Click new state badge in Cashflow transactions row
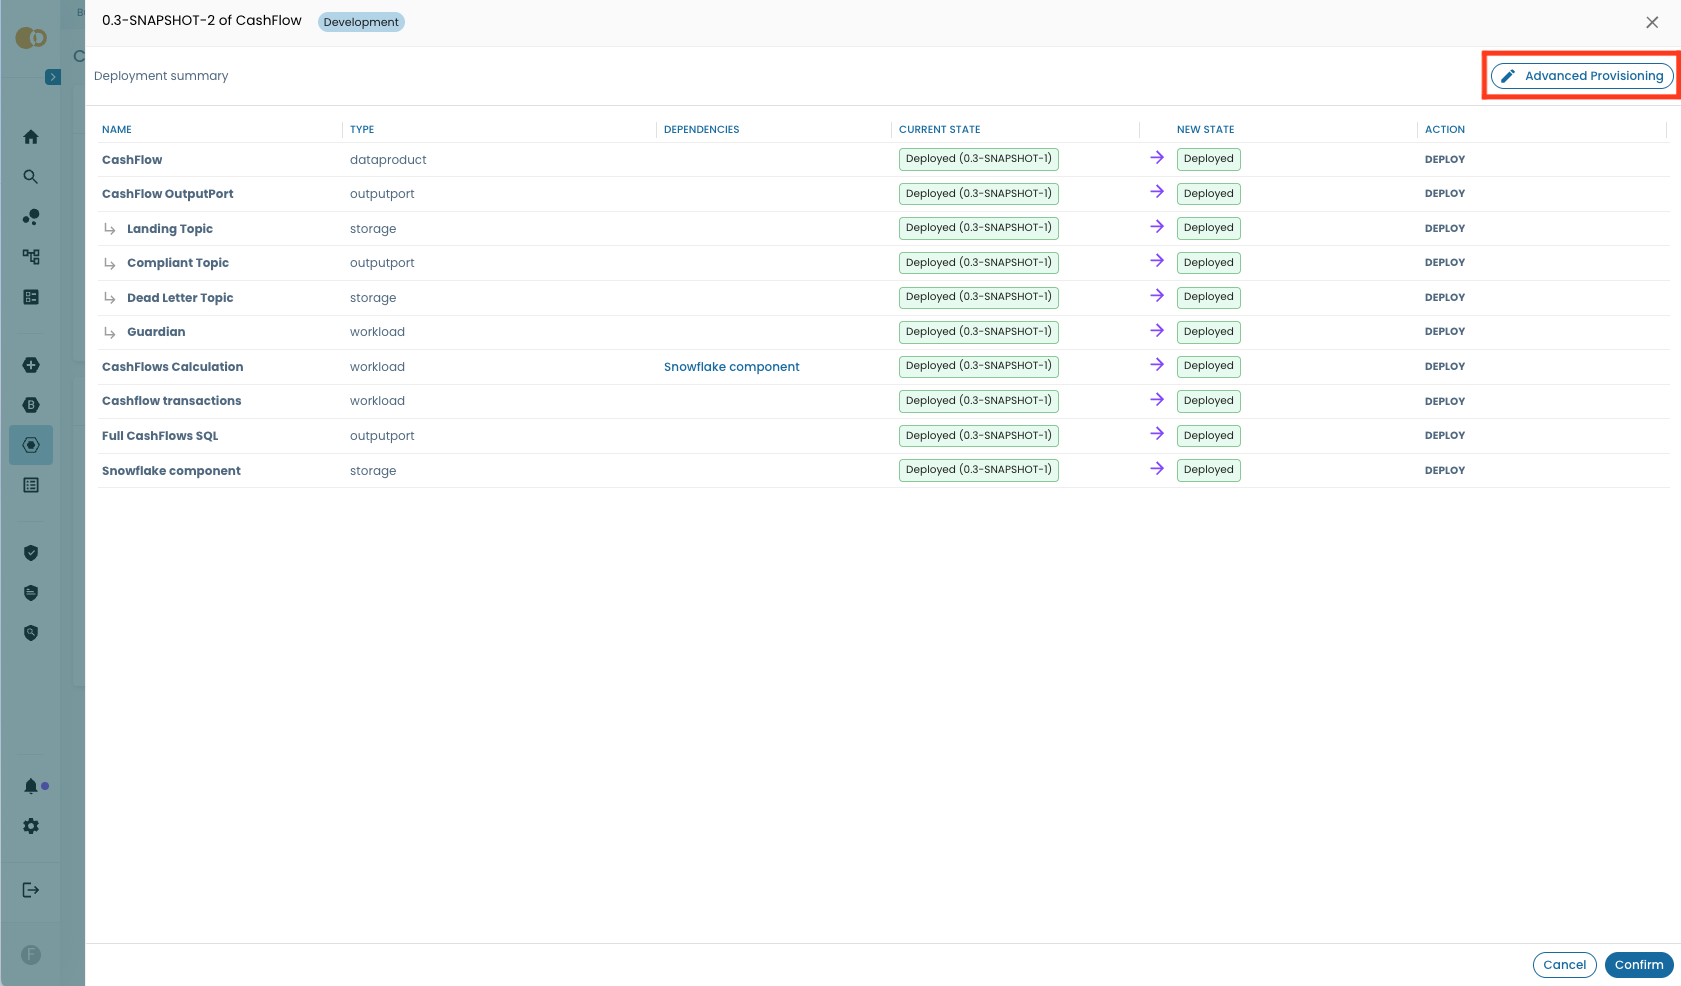The width and height of the screenshot is (1681, 986). pos(1208,401)
